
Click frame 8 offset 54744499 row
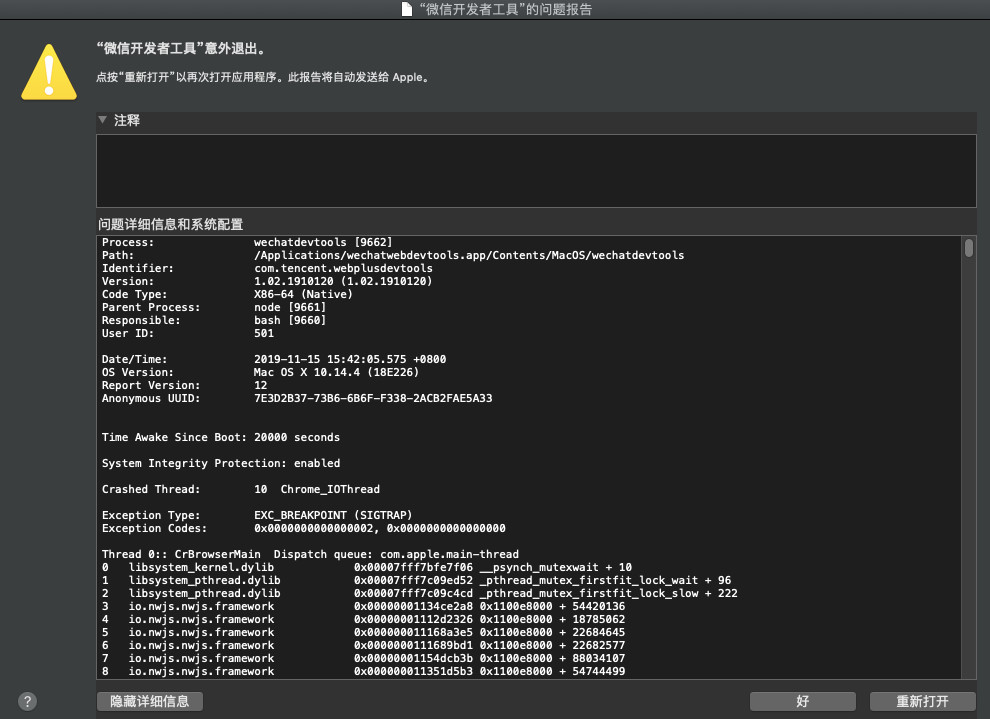364,671
